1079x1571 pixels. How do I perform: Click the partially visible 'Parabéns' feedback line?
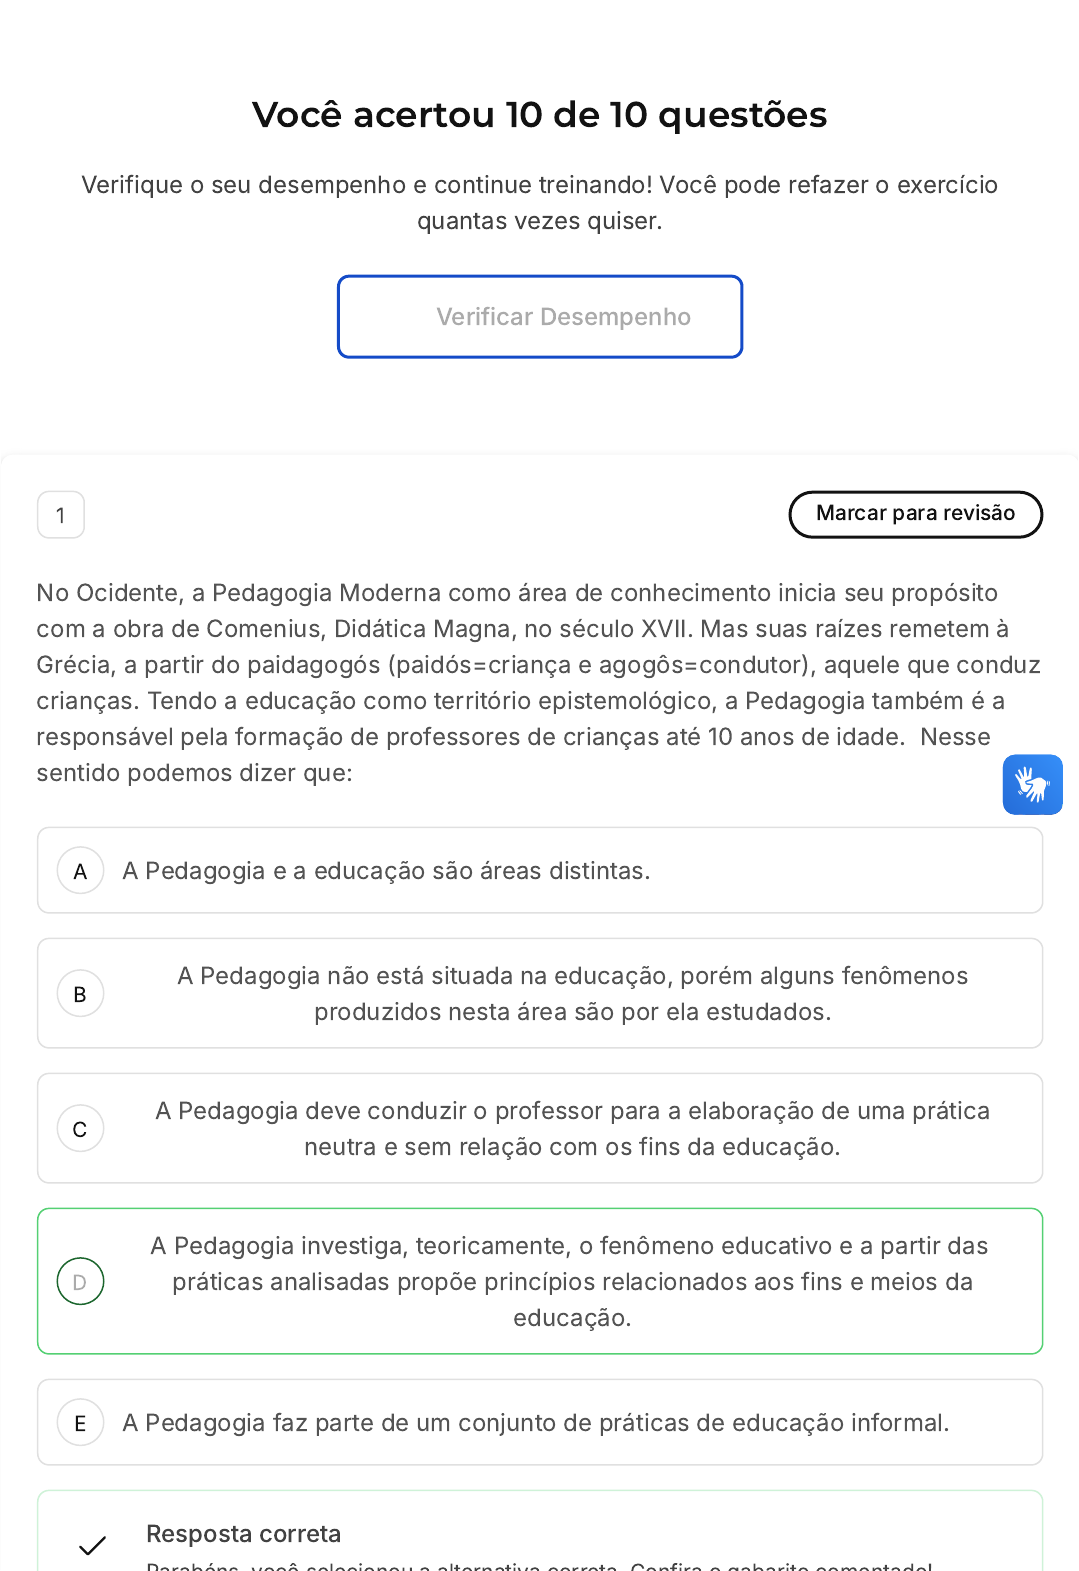[x=538, y=1565]
